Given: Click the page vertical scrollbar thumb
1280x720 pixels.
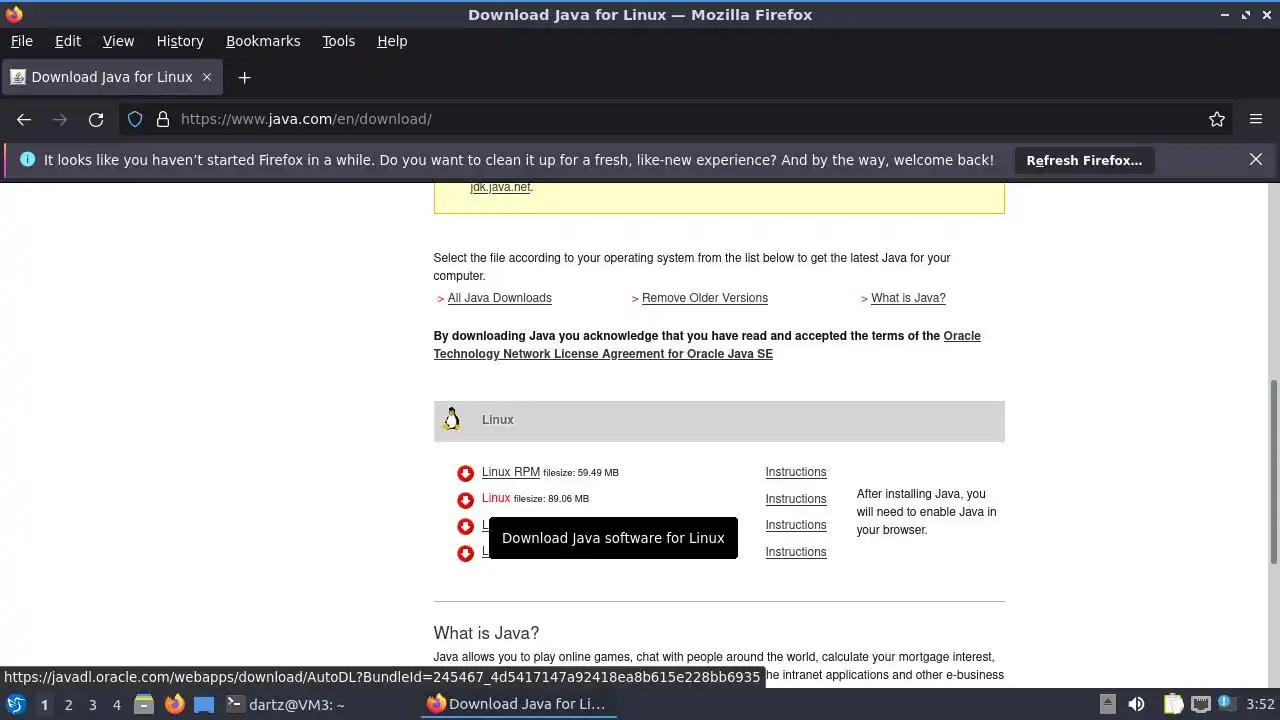Looking at the screenshot, I should pos(1273,471).
